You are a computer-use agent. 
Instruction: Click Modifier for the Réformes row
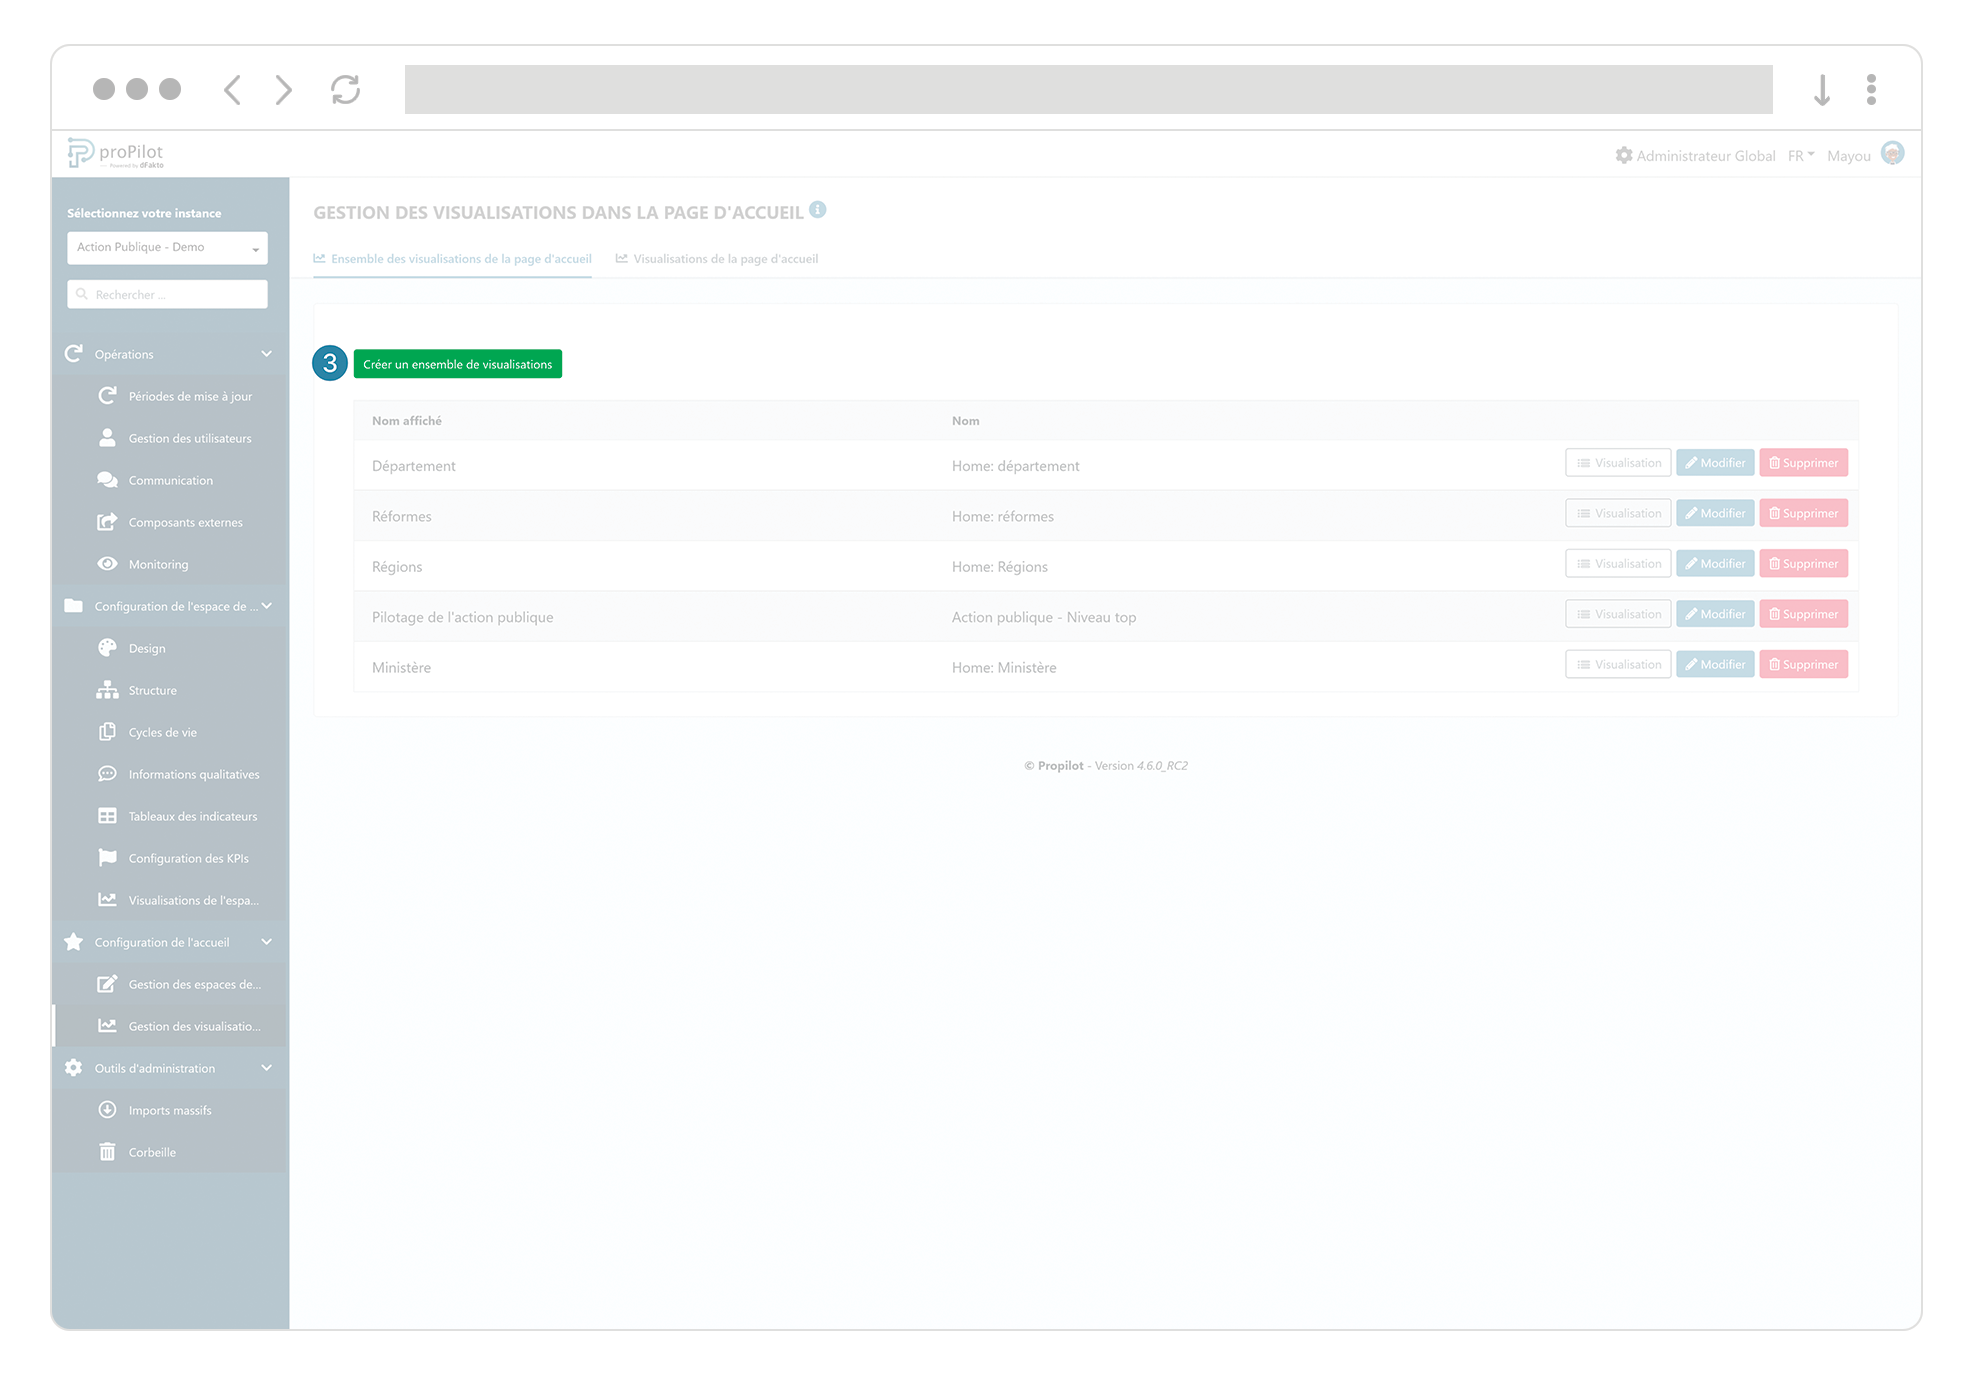tap(1715, 514)
